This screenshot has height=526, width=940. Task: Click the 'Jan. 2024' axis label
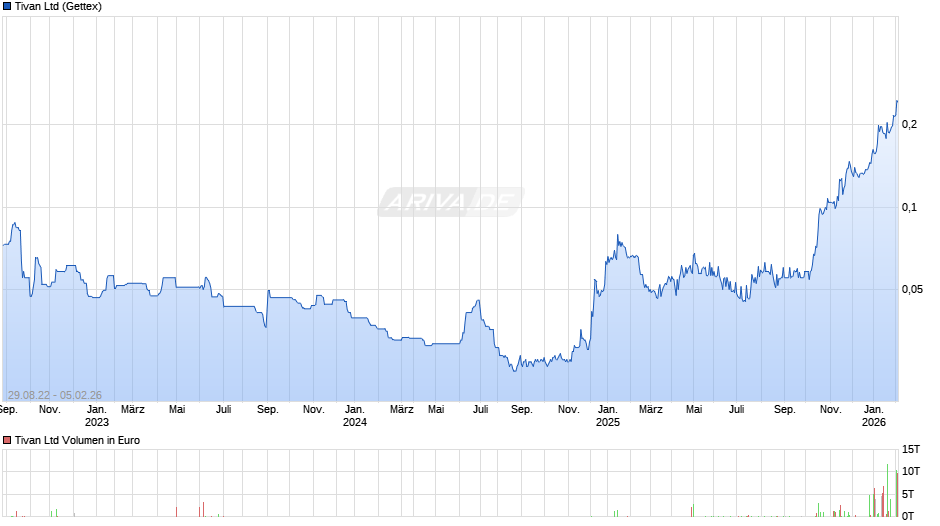coord(354,416)
